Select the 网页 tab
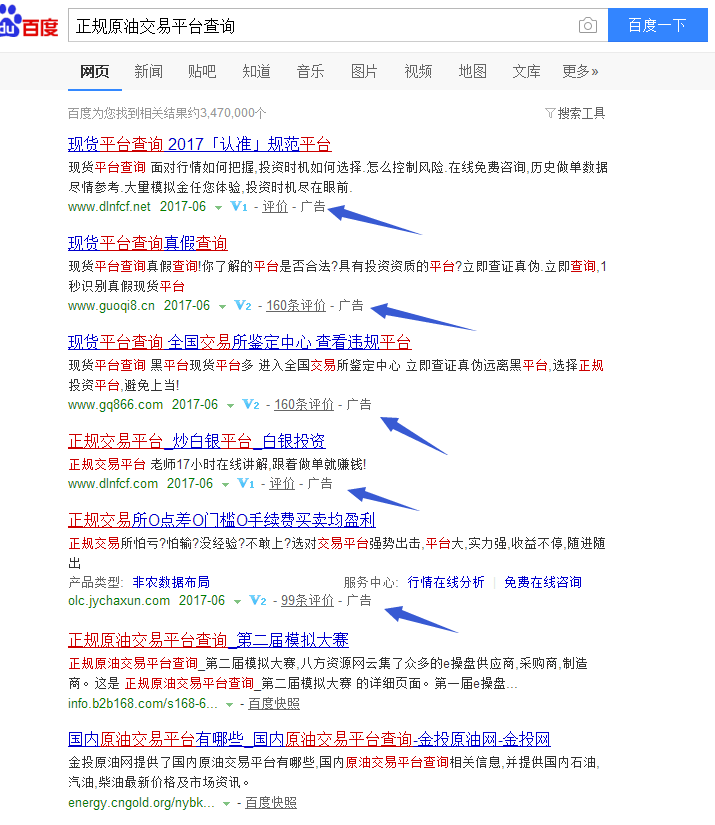The height and width of the screenshot is (825, 715). (x=95, y=71)
